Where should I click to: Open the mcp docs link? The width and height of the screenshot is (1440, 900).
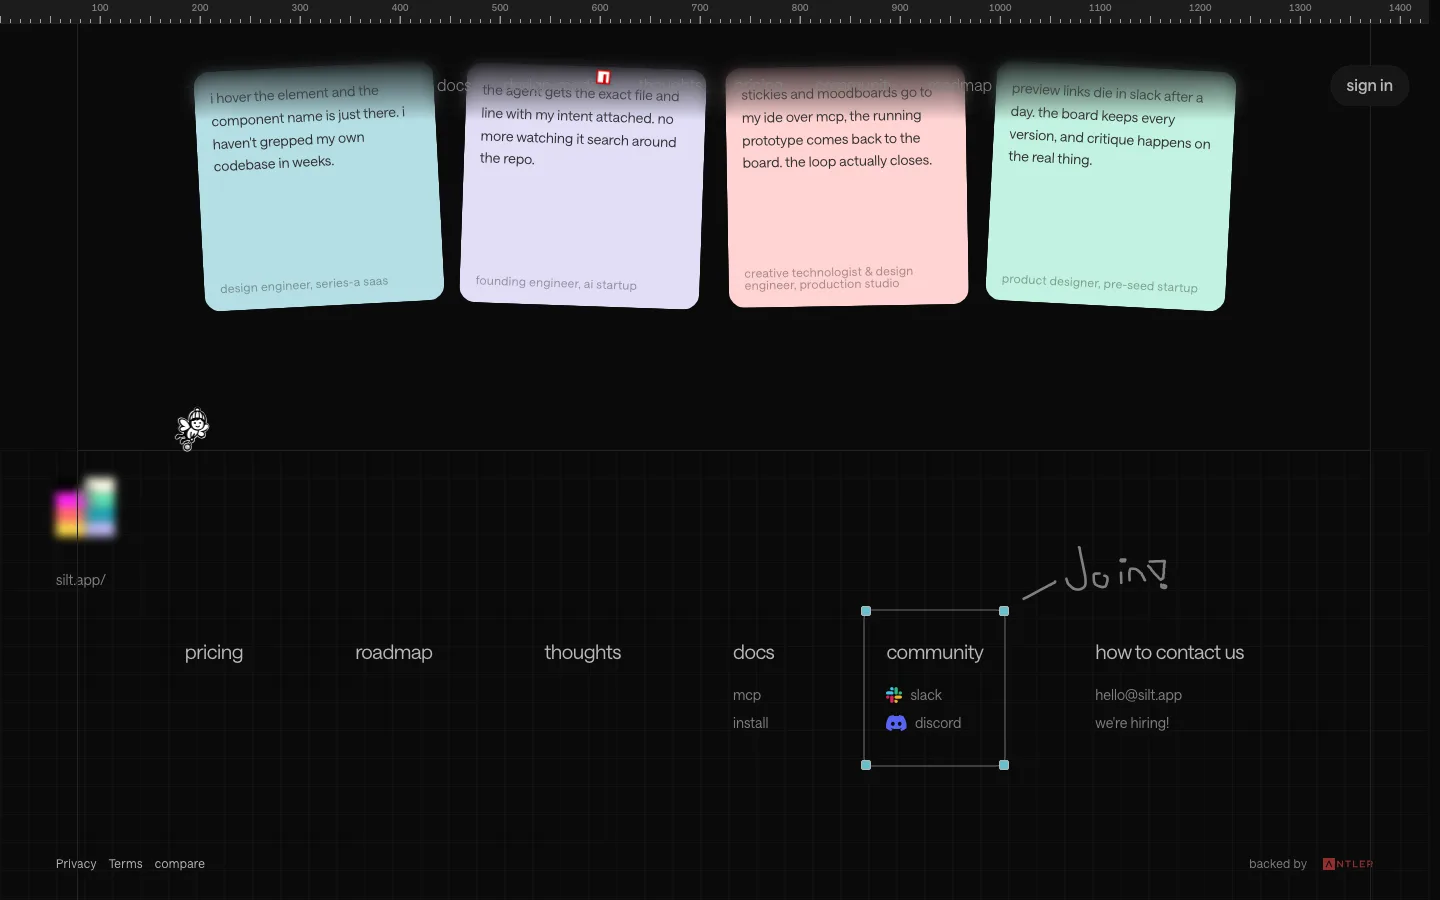(747, 695)
